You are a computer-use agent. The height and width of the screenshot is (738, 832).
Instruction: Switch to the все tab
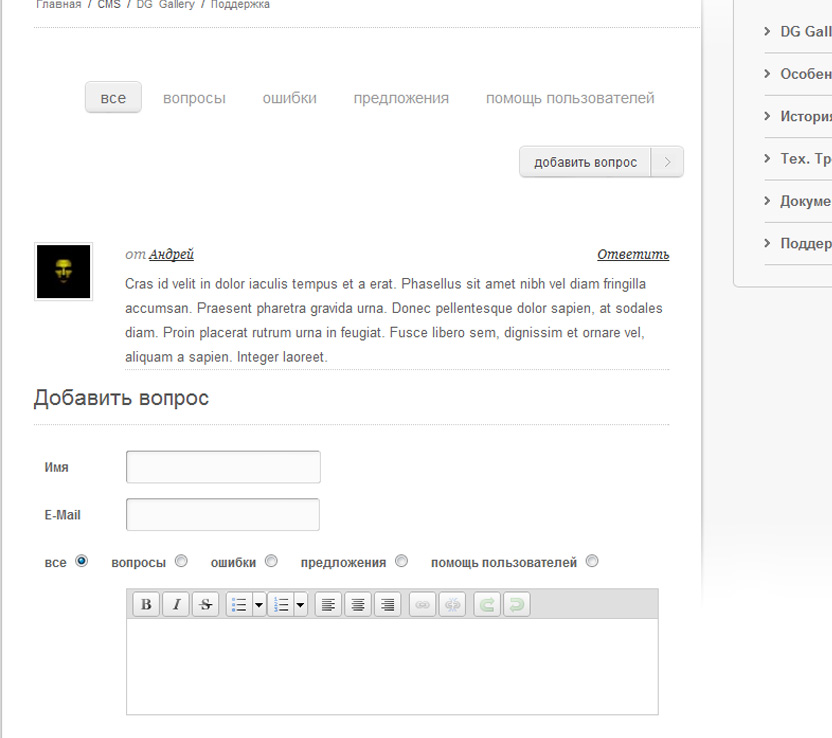point(113,97)
